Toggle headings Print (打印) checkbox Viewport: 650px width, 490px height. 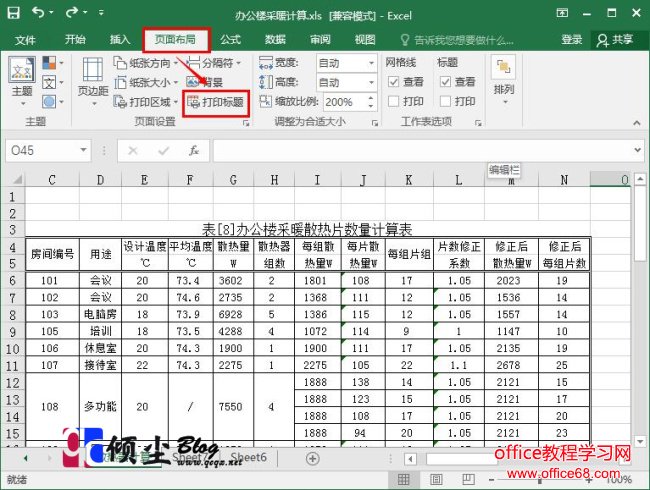[445, 101]
